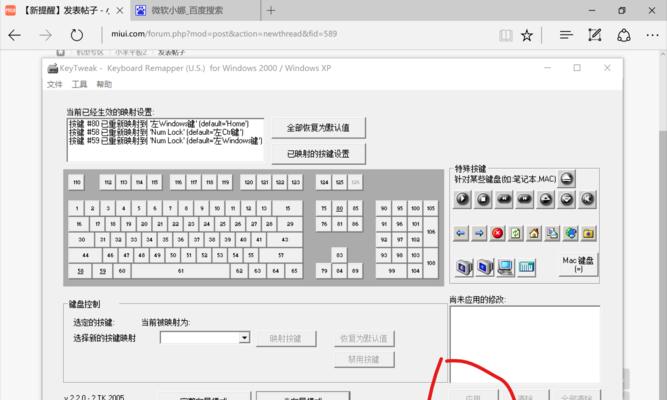Choose the Previous Track special key
Screen dimensions: 667x400
click(504, 199)
